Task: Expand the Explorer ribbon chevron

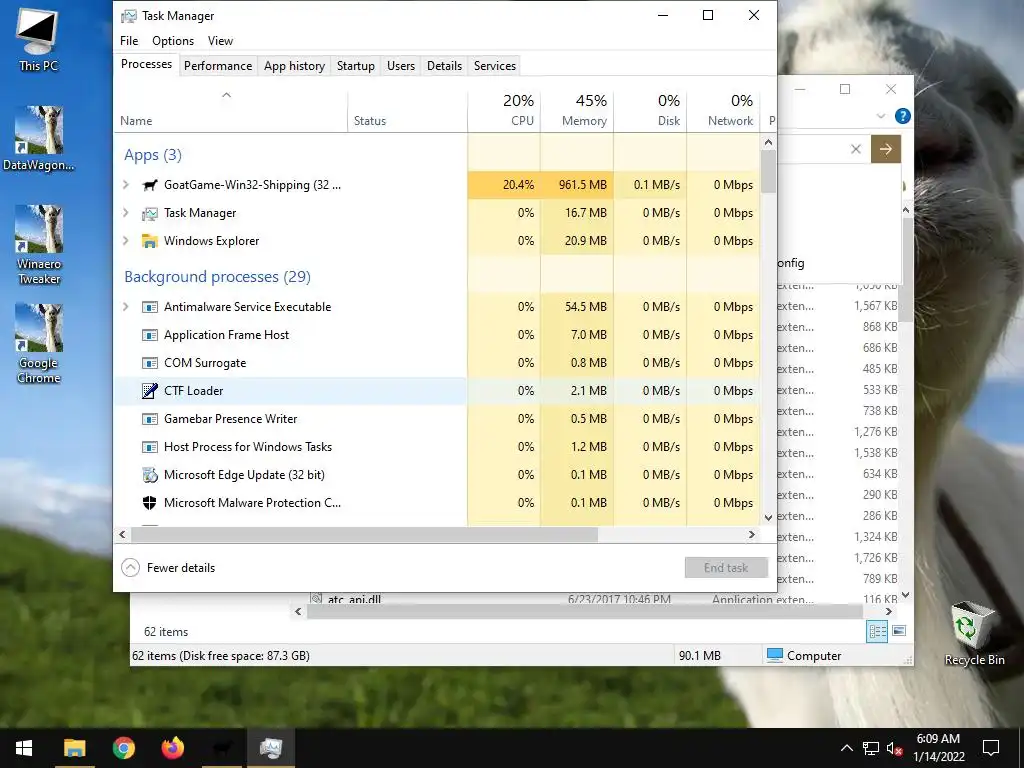Action: (x=880, y=116)
